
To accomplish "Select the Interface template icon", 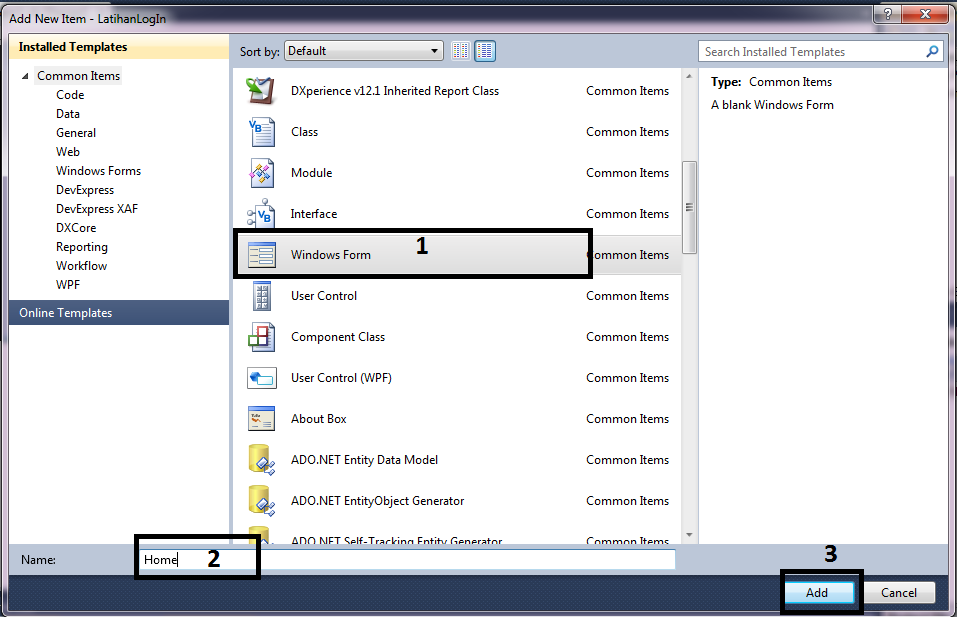I will click(260, 213).
